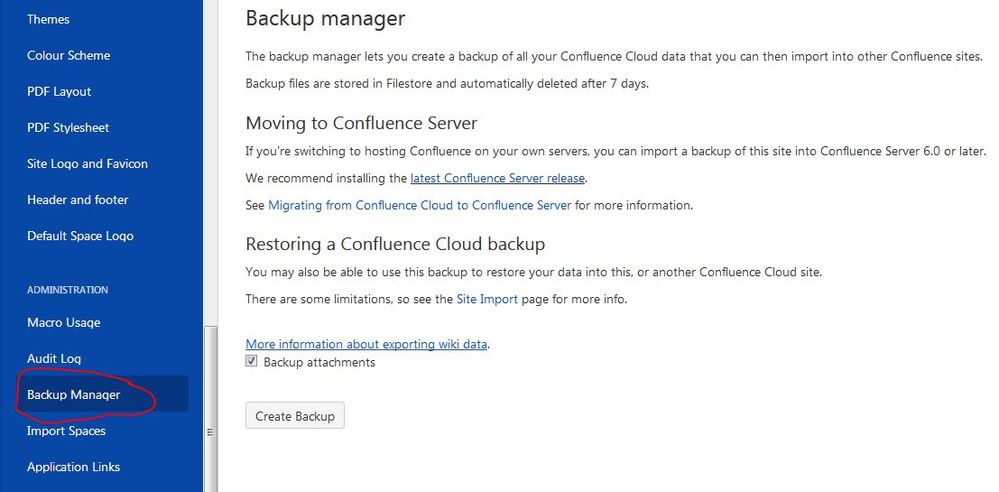The image size is (999, 492).
Task: Click the sidebar resize handle
Action: coord(210,432)
